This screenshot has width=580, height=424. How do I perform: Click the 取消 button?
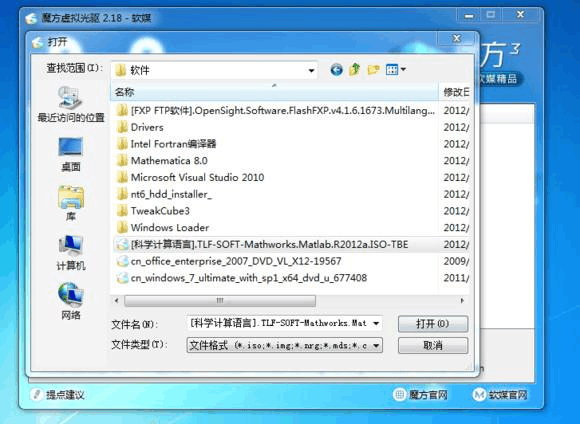[x=433, y=346]
